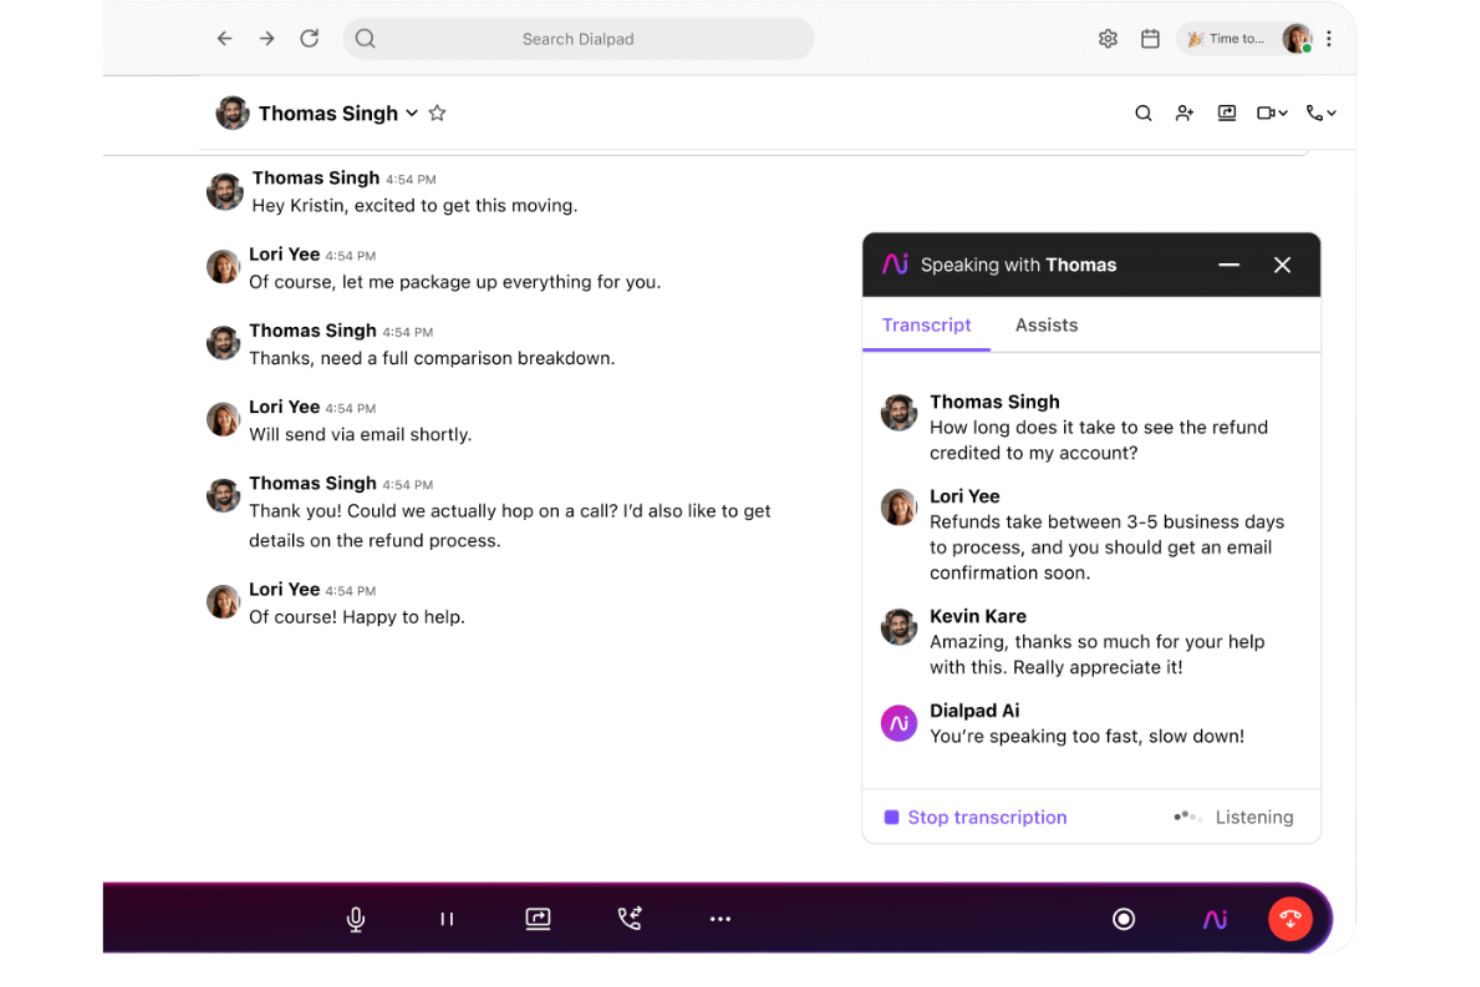This screenshot has width=1480, height=987.
Task: Click the Search Dialpad input field
Action: click(x=578, y=38)
